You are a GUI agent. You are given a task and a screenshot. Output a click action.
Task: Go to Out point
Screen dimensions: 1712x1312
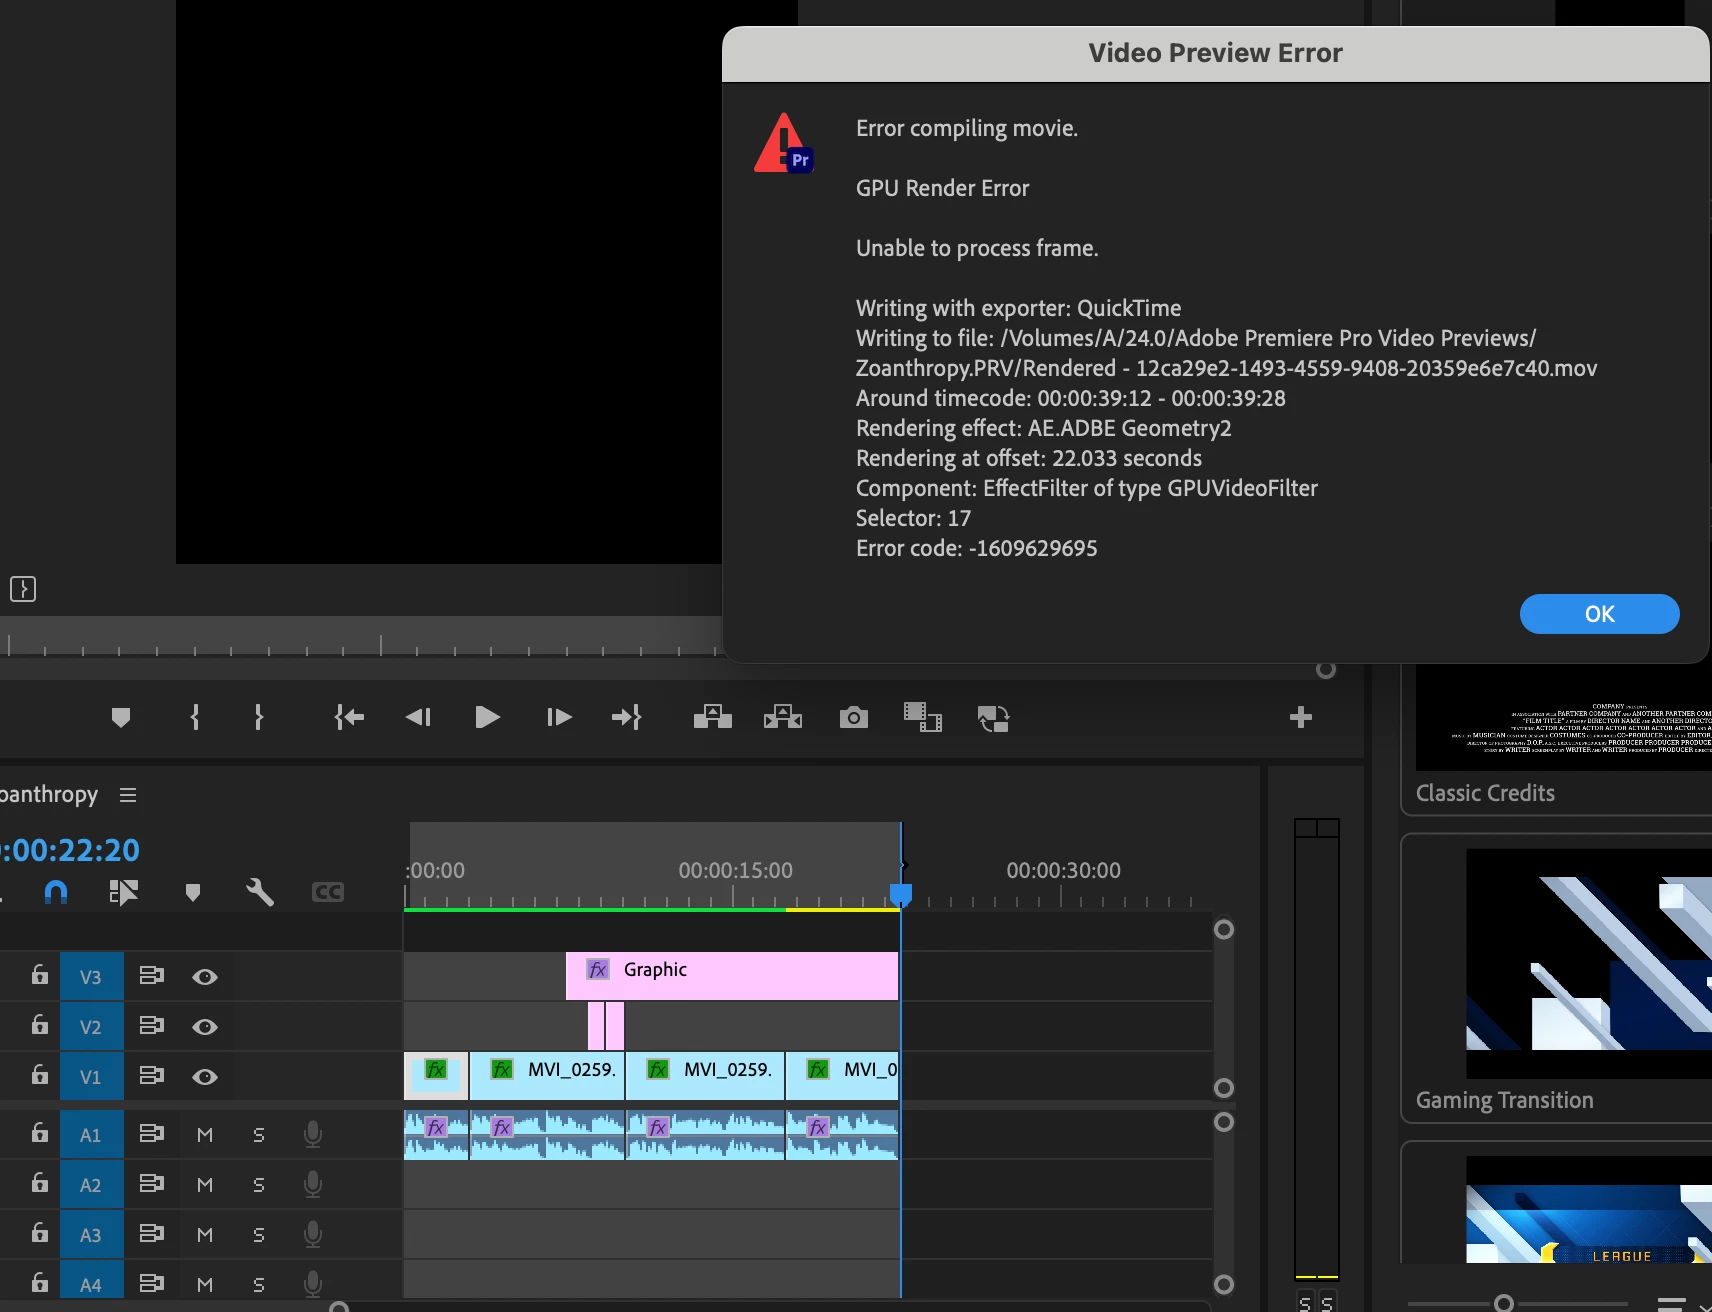627,717
